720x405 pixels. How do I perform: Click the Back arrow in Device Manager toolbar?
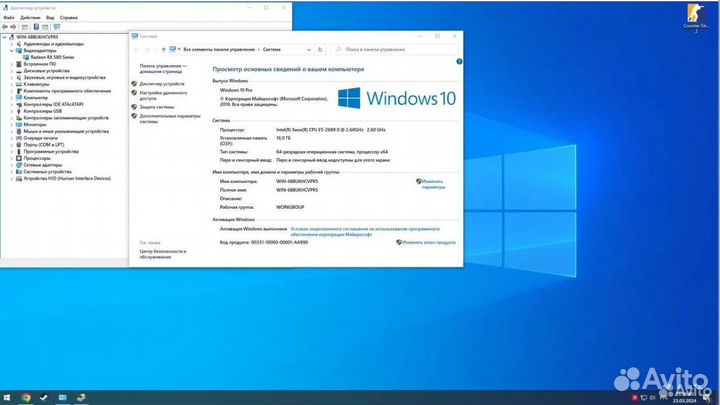(5, 27)
